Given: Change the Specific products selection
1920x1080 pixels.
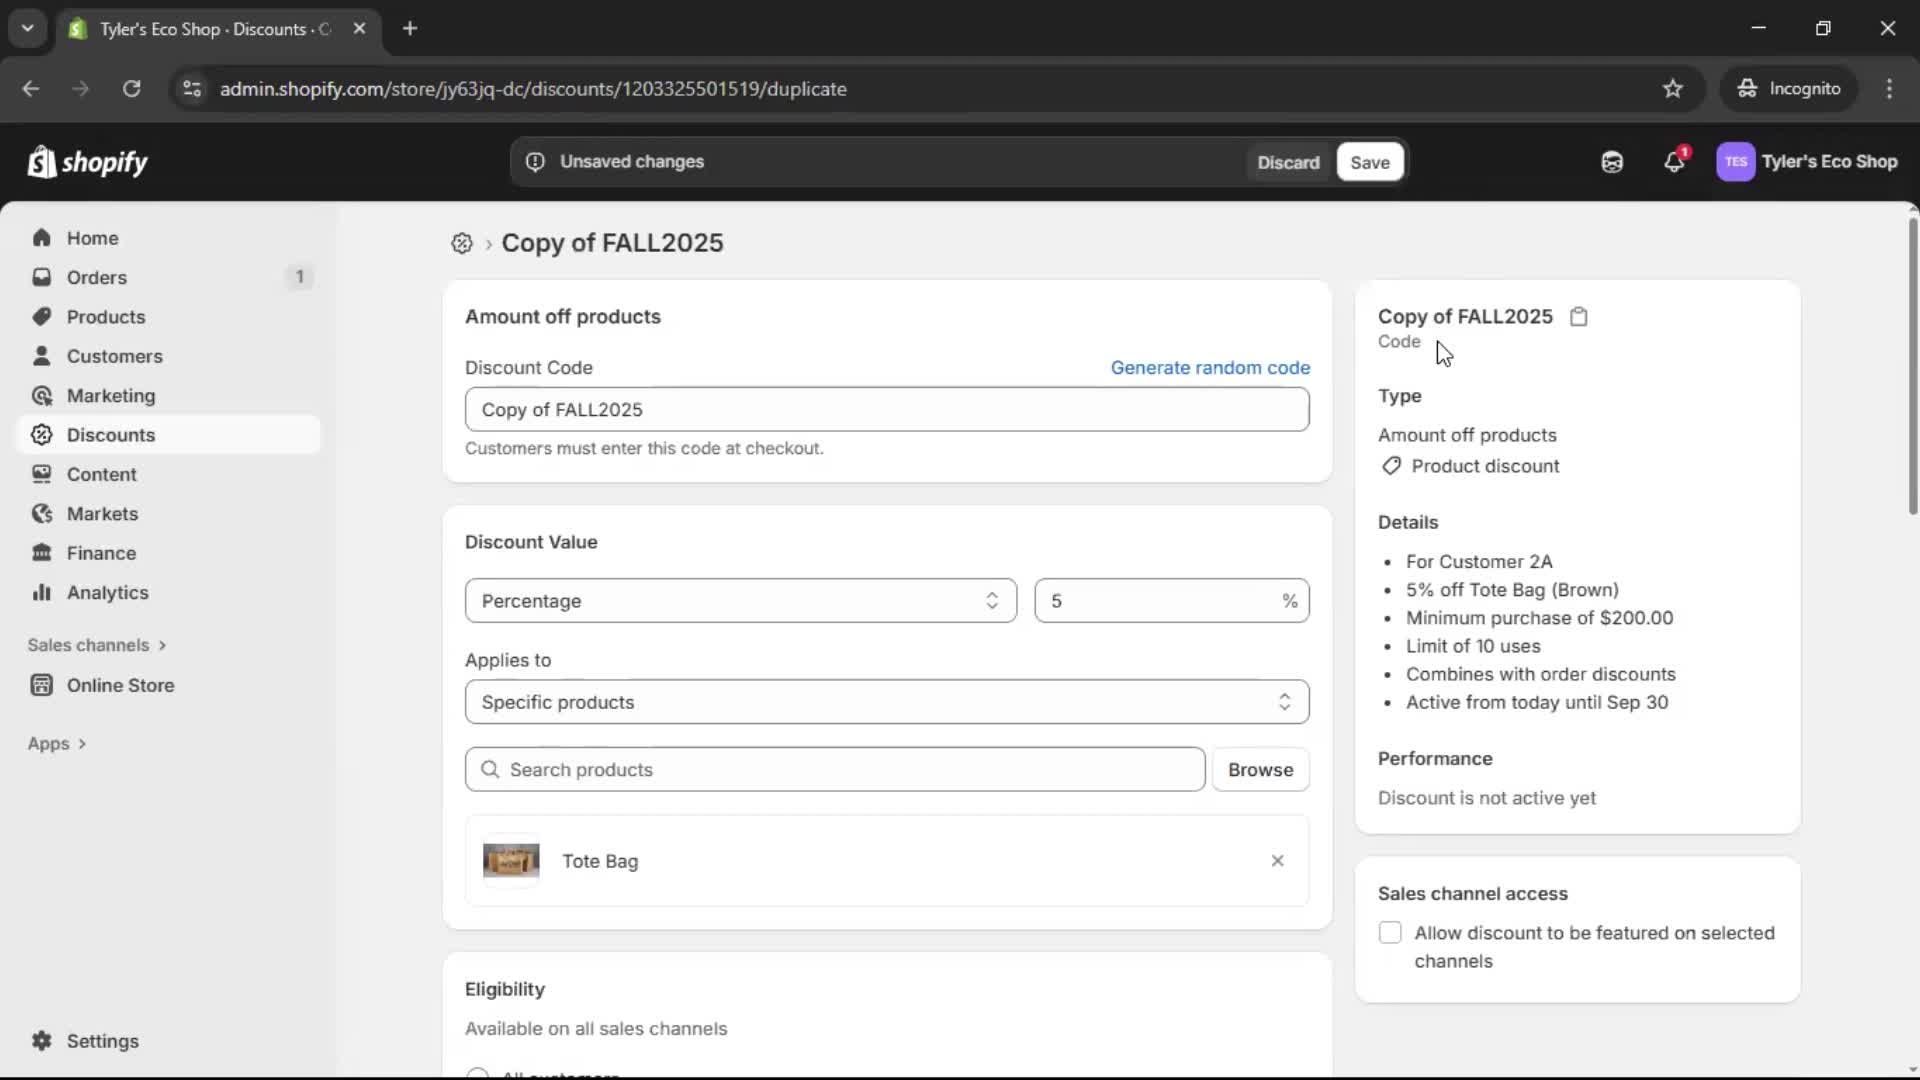Looking at the screenshot, I should click(x=886, y=702).
